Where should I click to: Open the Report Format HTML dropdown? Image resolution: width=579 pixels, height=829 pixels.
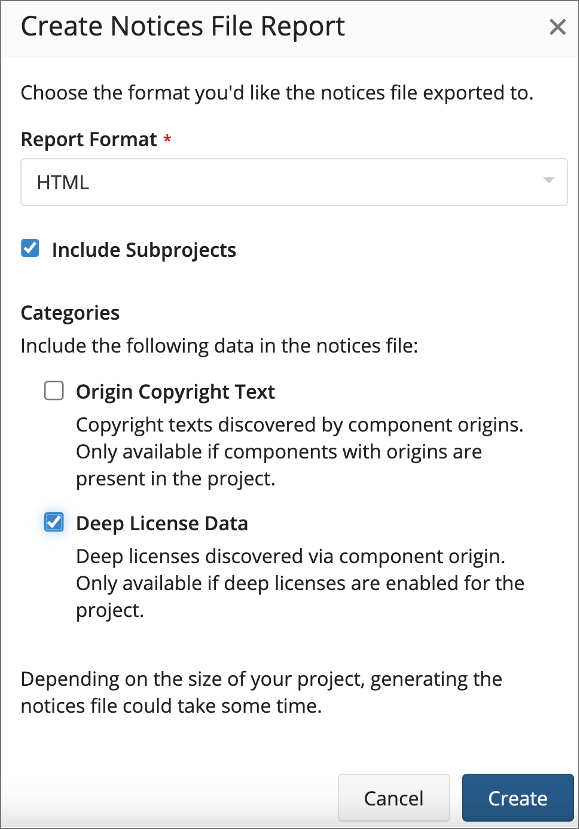point(294,182)
